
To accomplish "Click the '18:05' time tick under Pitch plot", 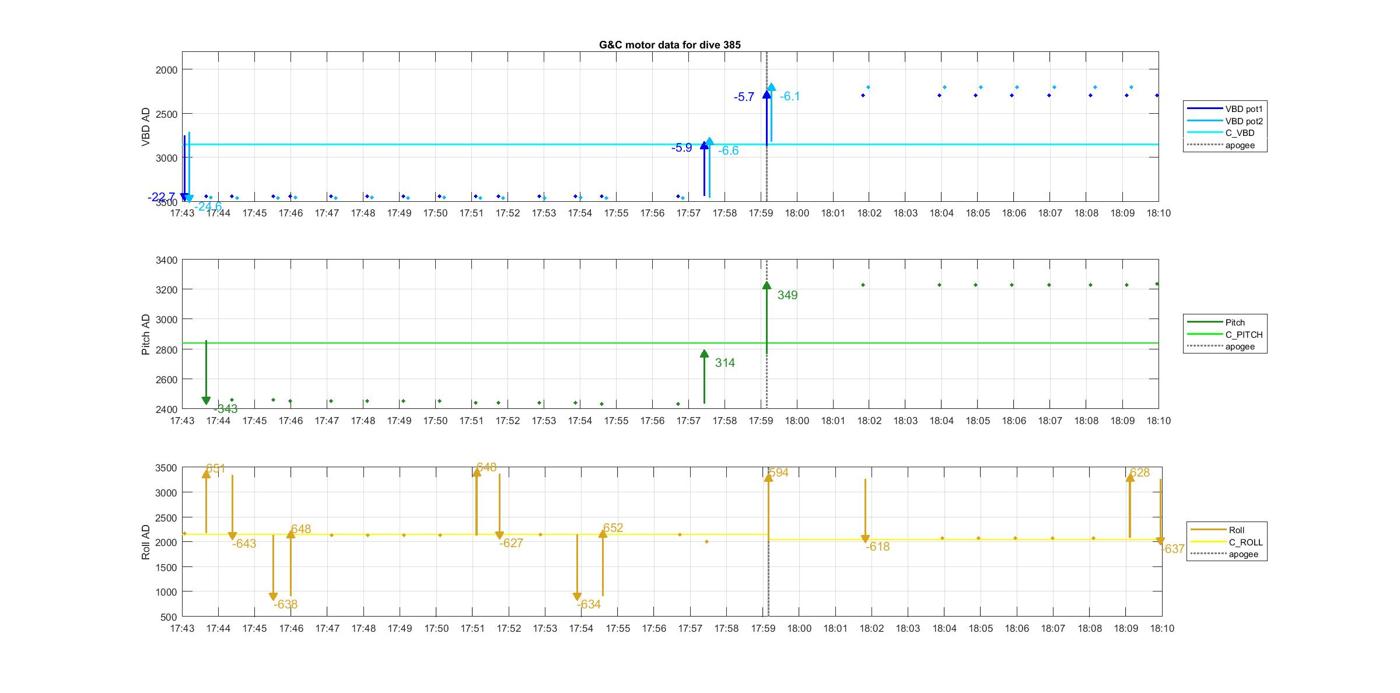I will (x=978, y=421).
